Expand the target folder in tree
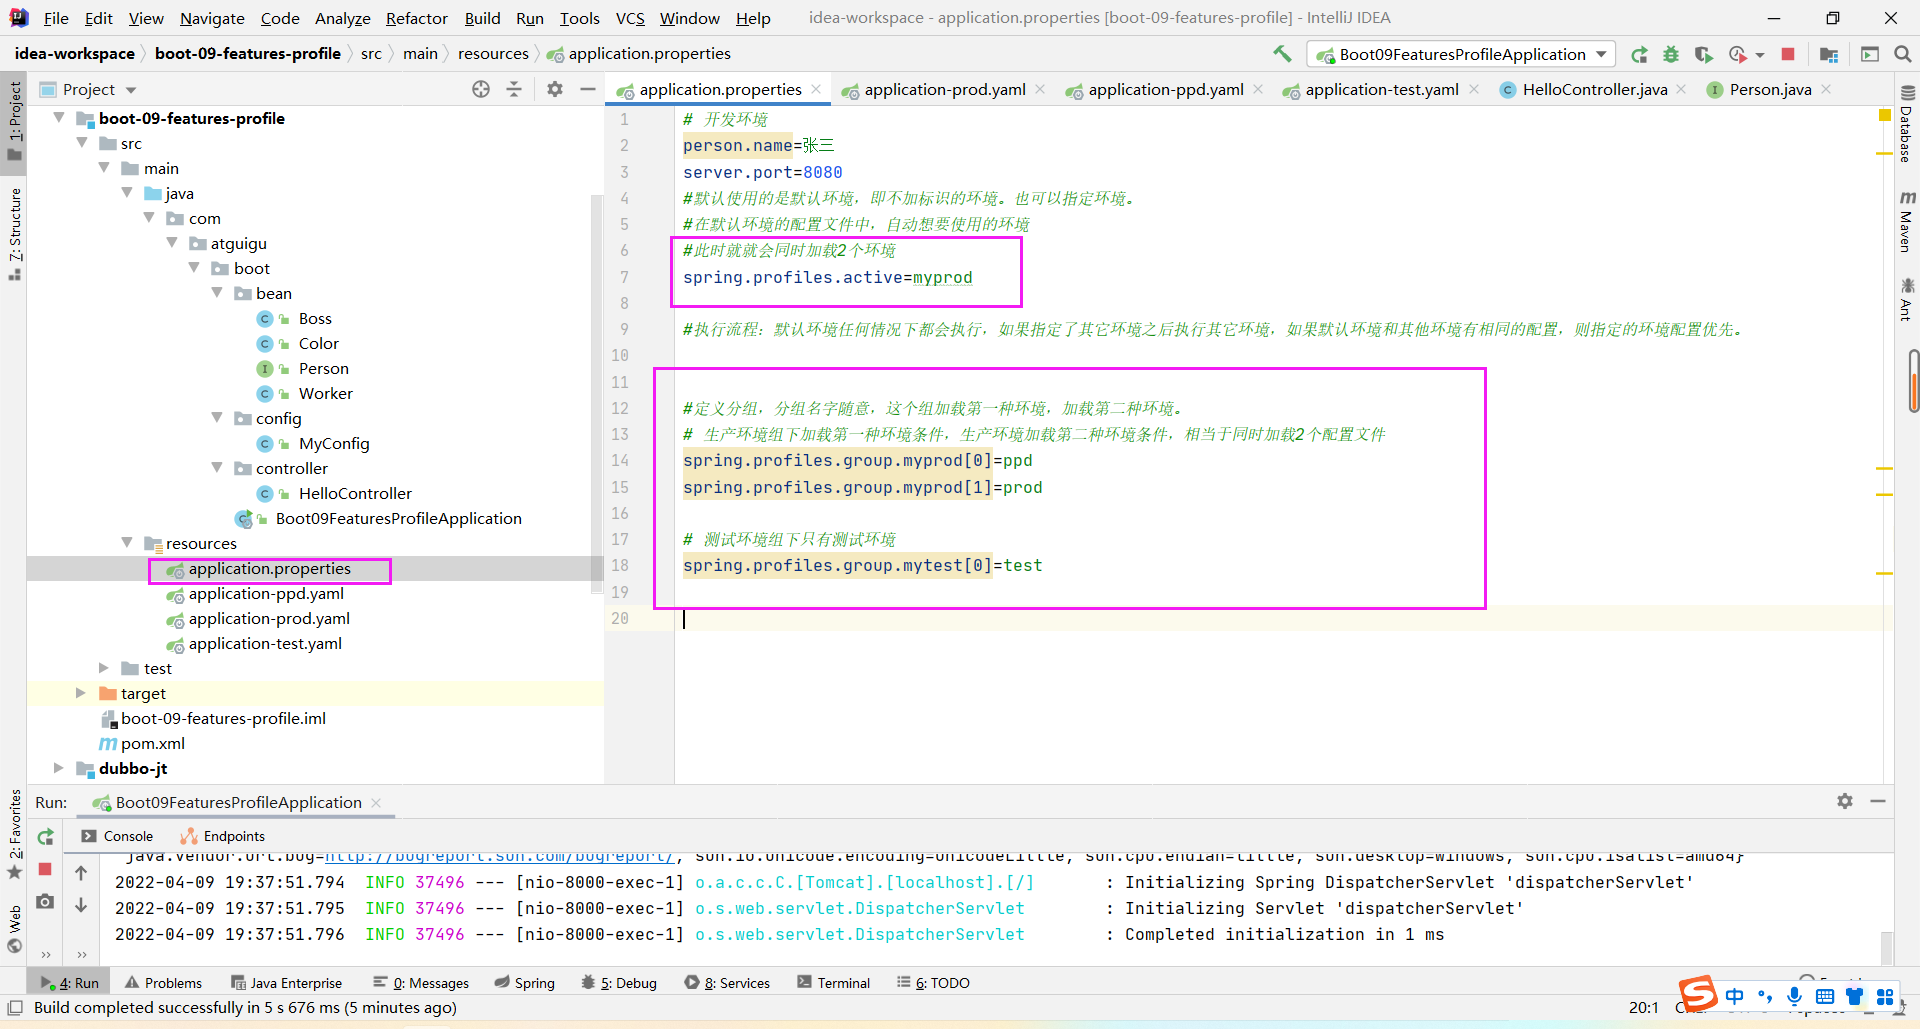The height and width of the screenshot is (1029, 1920). point(81,693)
